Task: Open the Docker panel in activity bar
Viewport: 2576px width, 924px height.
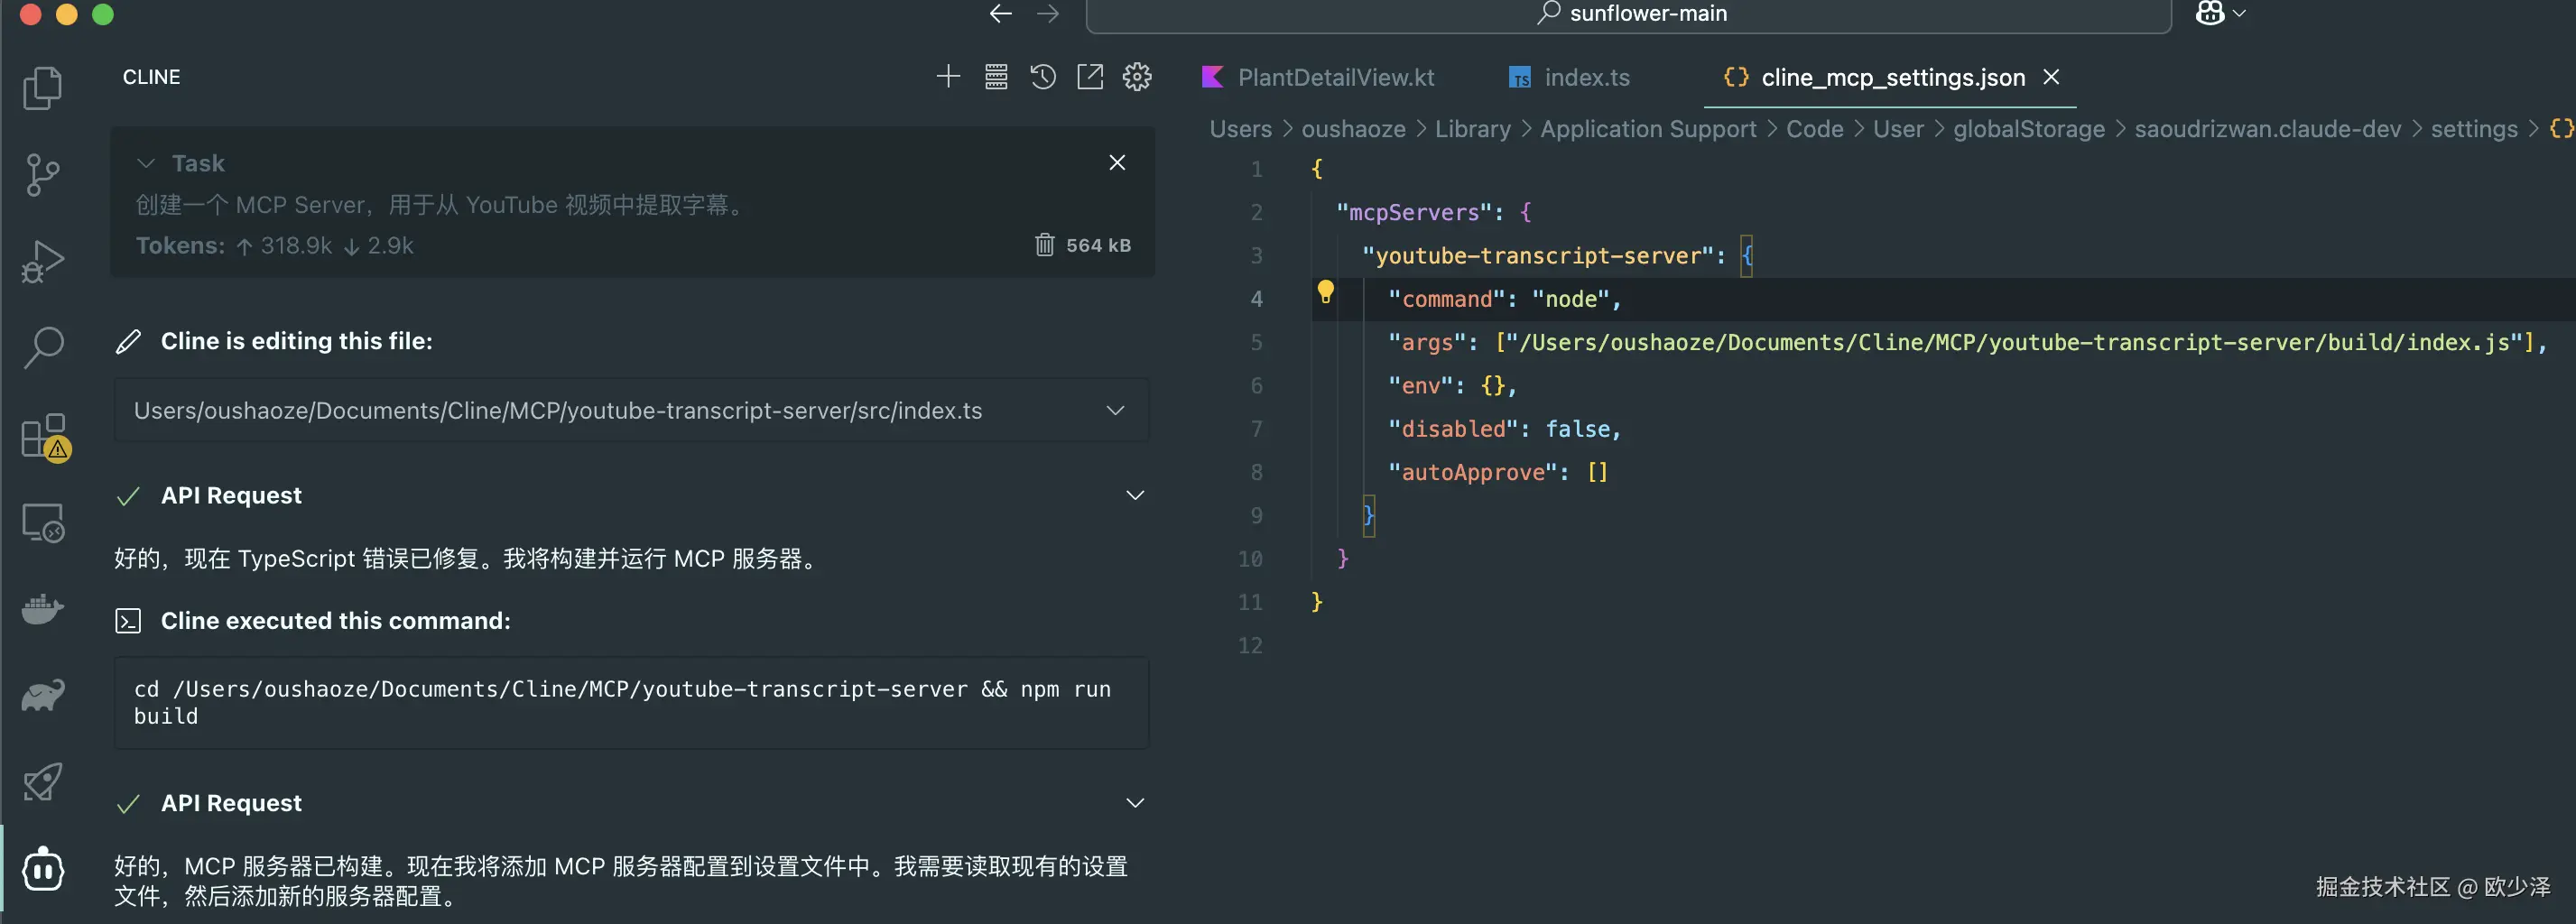Action: pos(42,609)
